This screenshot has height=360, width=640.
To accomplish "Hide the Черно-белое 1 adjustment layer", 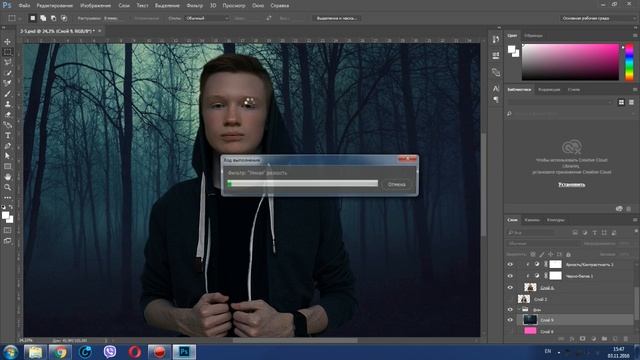I will click(x=510, y=276).
